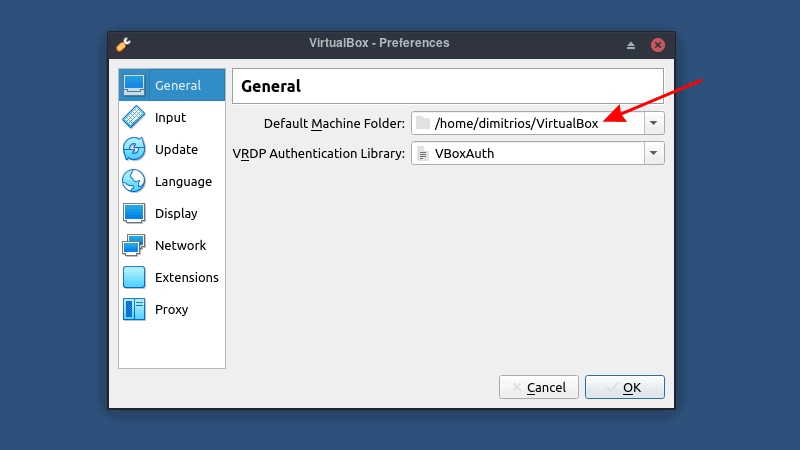Screen dimensions: 800x450
Task: Click the VirtualBox - Preferences title bar
Action: point(379,43)
